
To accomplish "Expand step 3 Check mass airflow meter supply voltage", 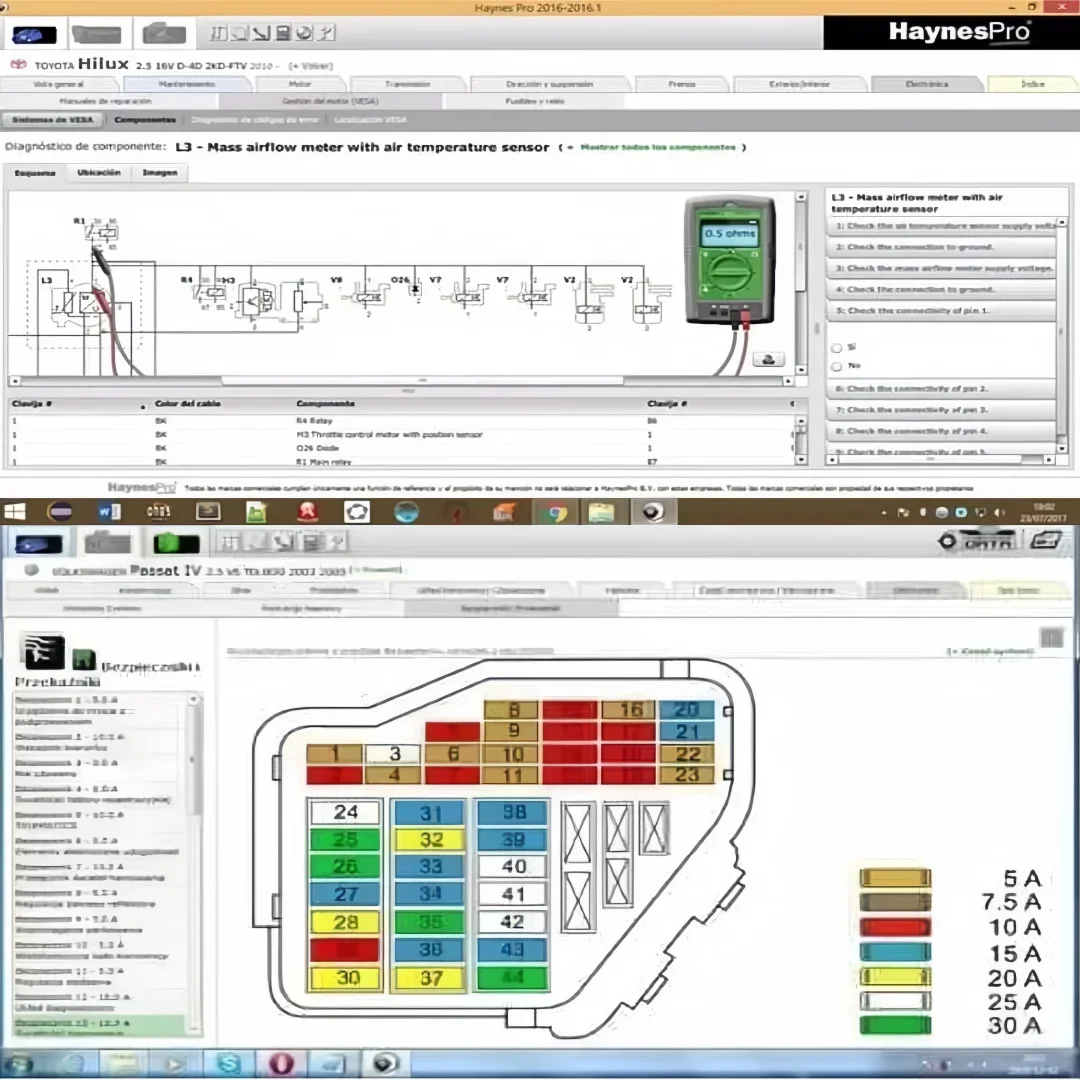I will (x=941, y=268).
